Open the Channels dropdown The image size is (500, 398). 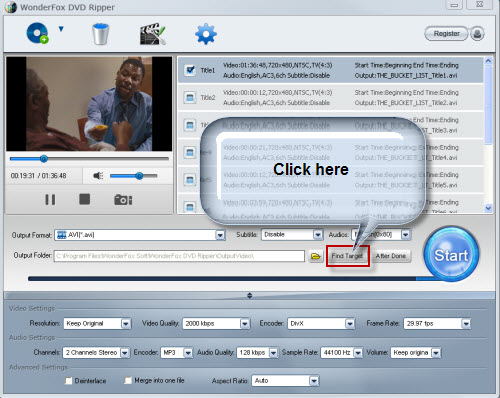coord(96,353)
